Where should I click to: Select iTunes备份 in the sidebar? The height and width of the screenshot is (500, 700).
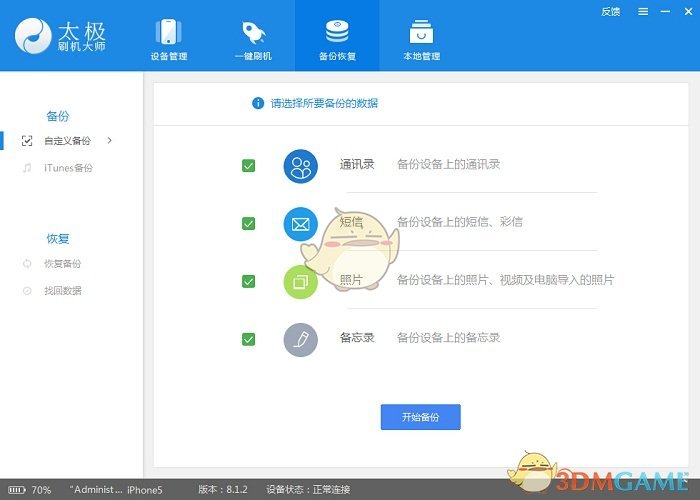(68, 168)
